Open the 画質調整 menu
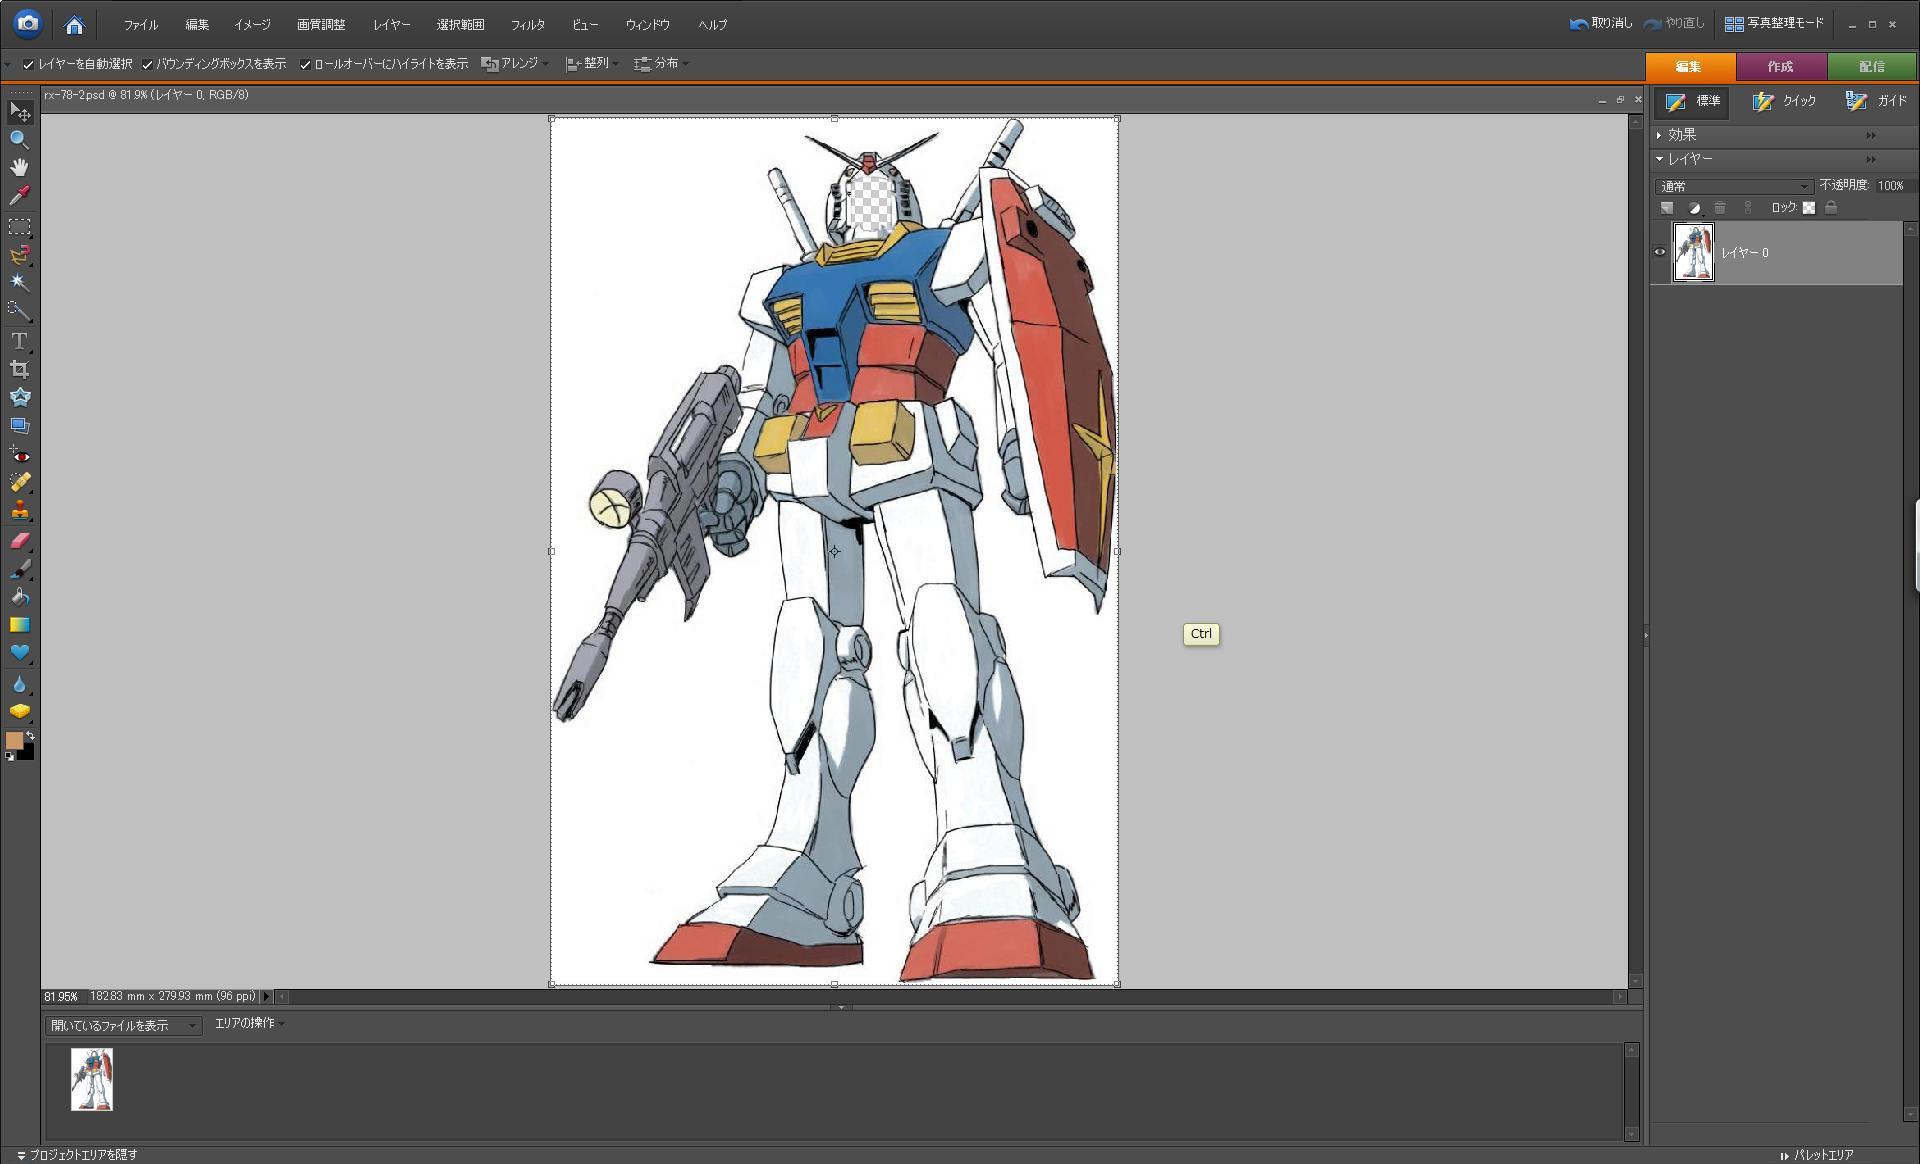The width and height of the screenshot is (1920, 1164). point(321,25)
